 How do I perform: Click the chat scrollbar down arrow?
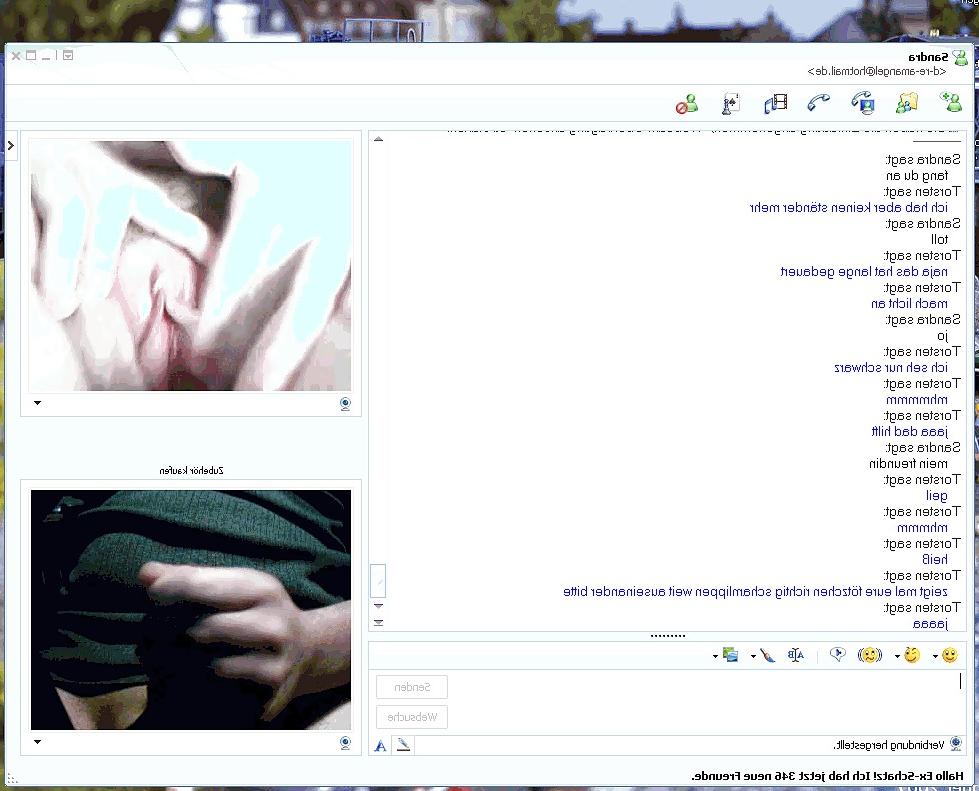[x=378, y=606]
